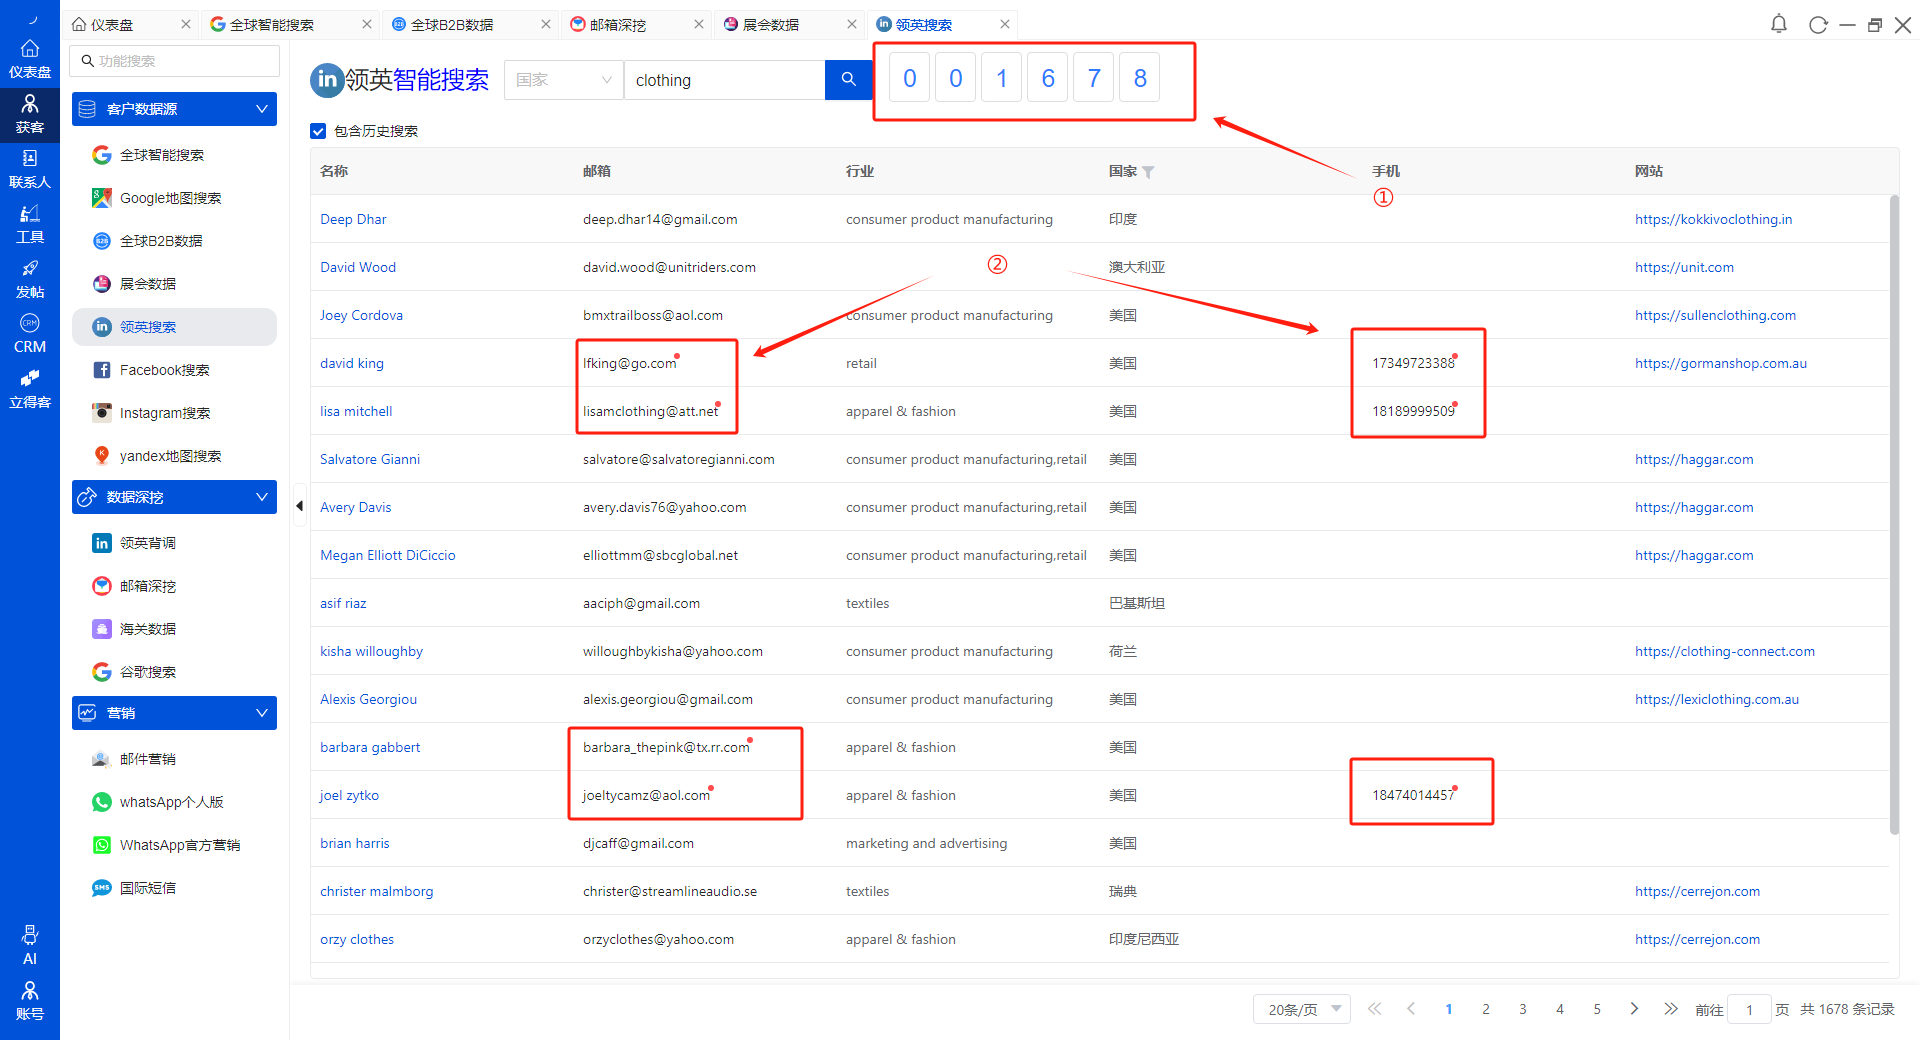Open the 20条/页 page size dropdown

[1301, 1009]
